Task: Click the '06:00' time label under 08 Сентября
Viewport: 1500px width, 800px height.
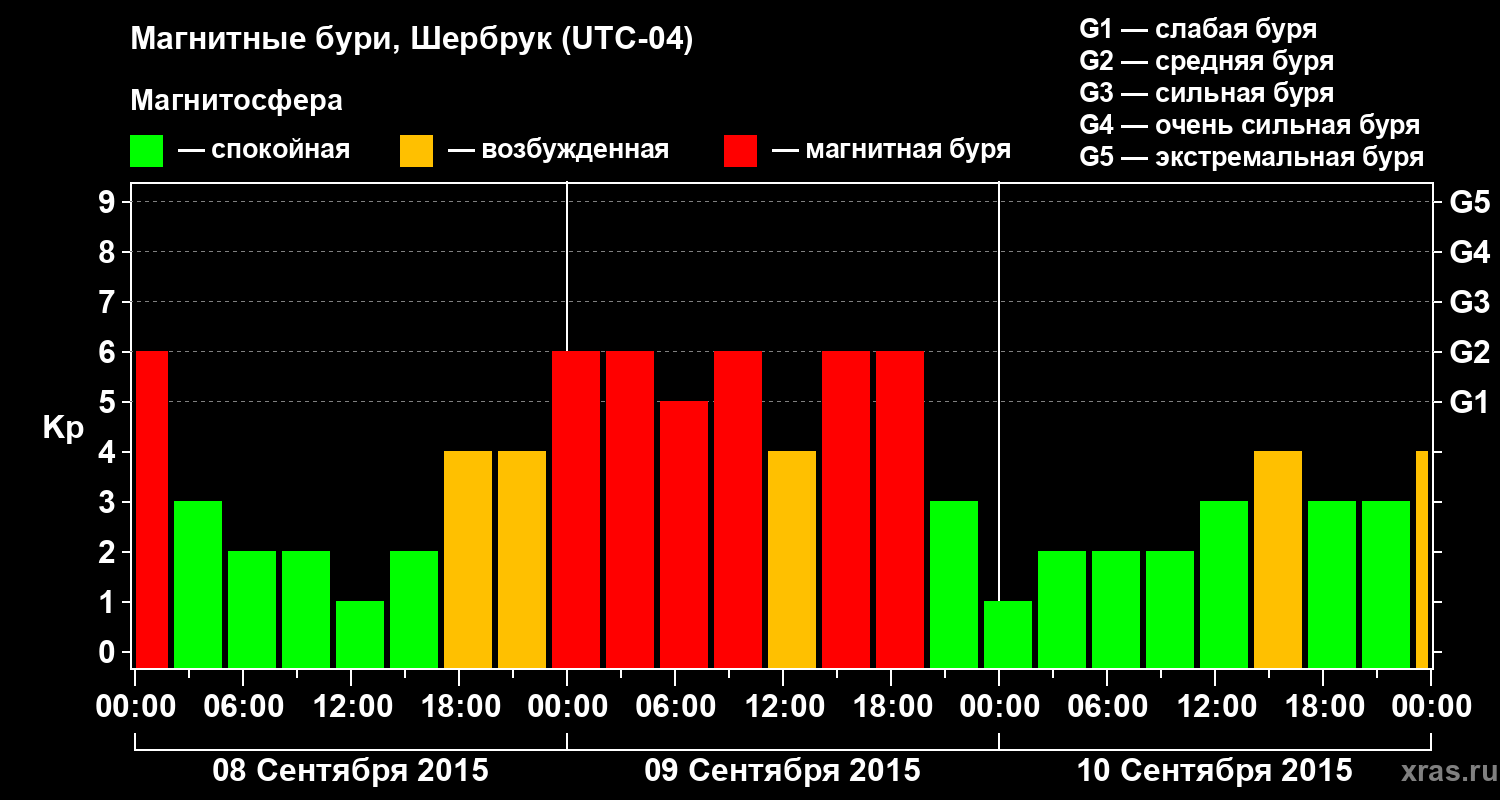Action: coord(243,706)
